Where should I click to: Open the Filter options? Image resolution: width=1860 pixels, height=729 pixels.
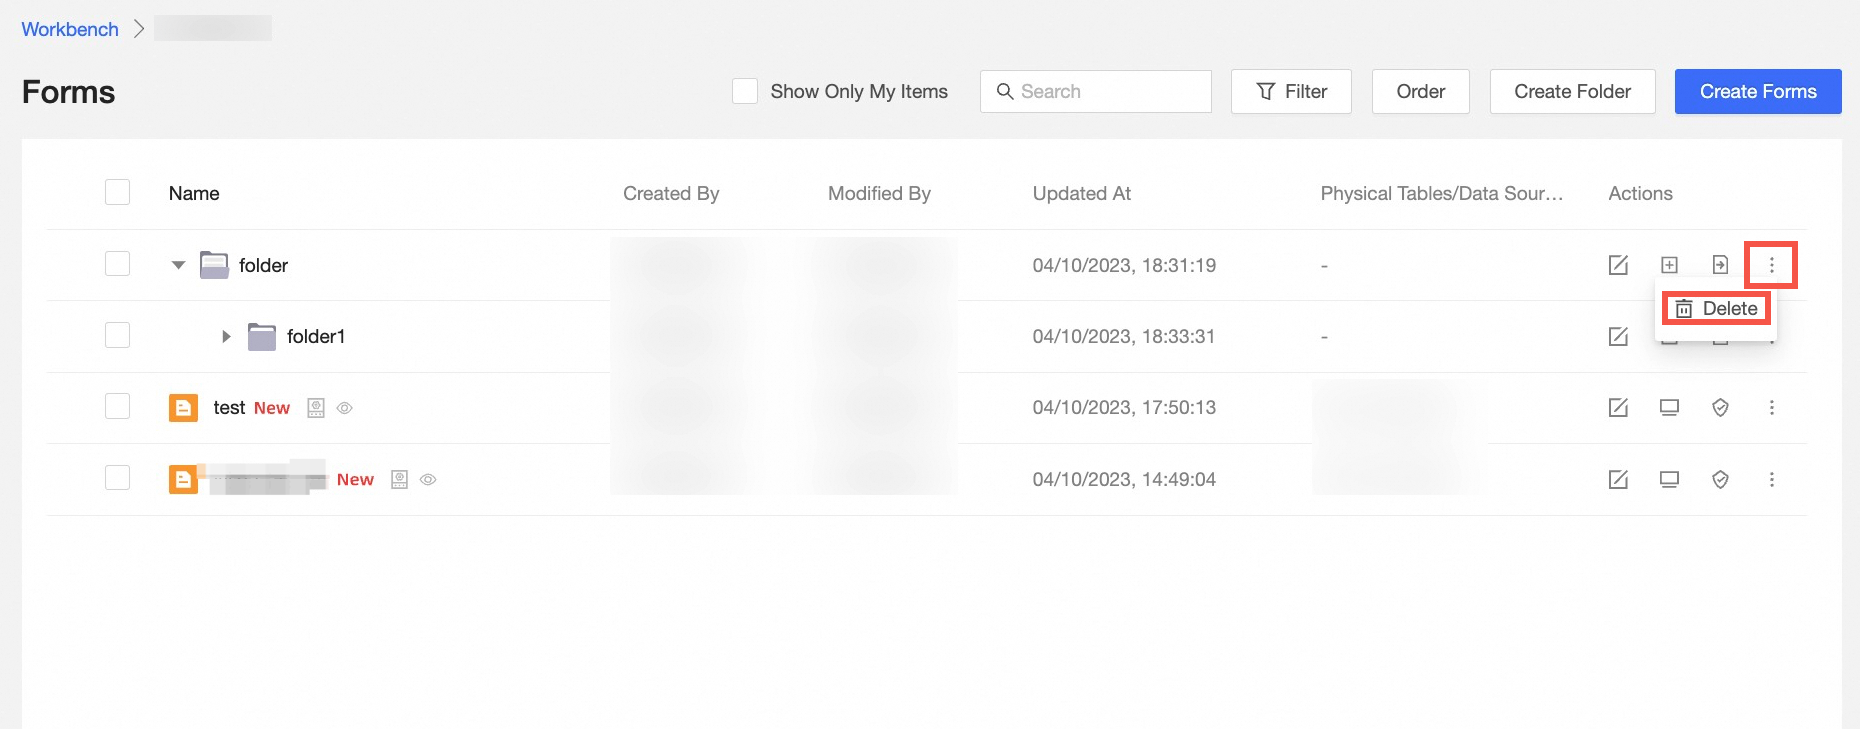pyautogui.click(x=1291, y=91)
